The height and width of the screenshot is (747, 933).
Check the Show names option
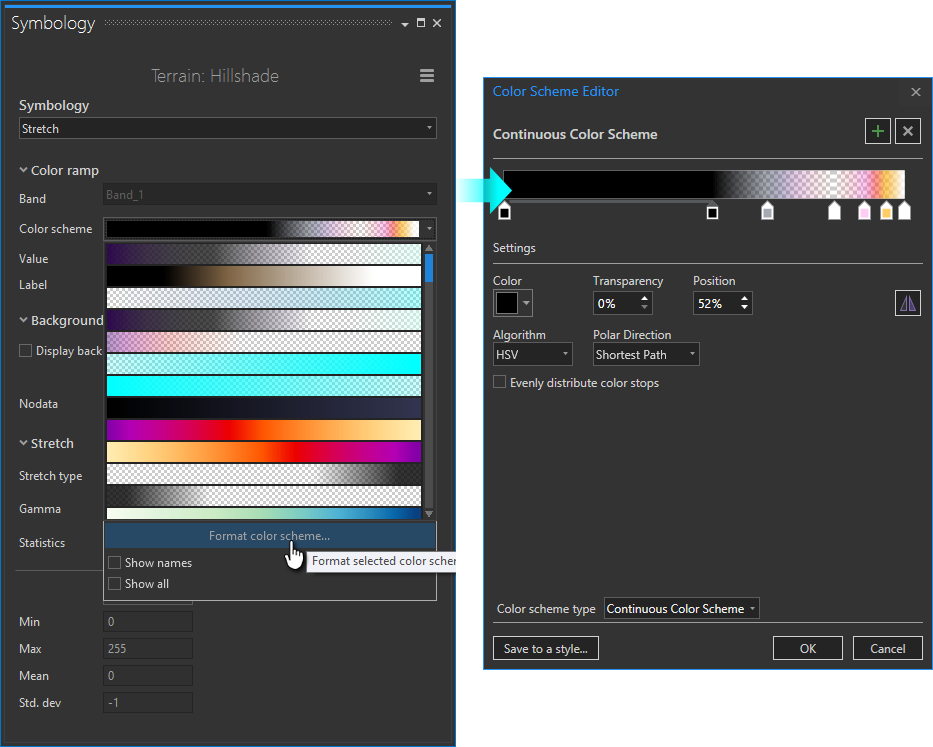click(x=114, y=562)
